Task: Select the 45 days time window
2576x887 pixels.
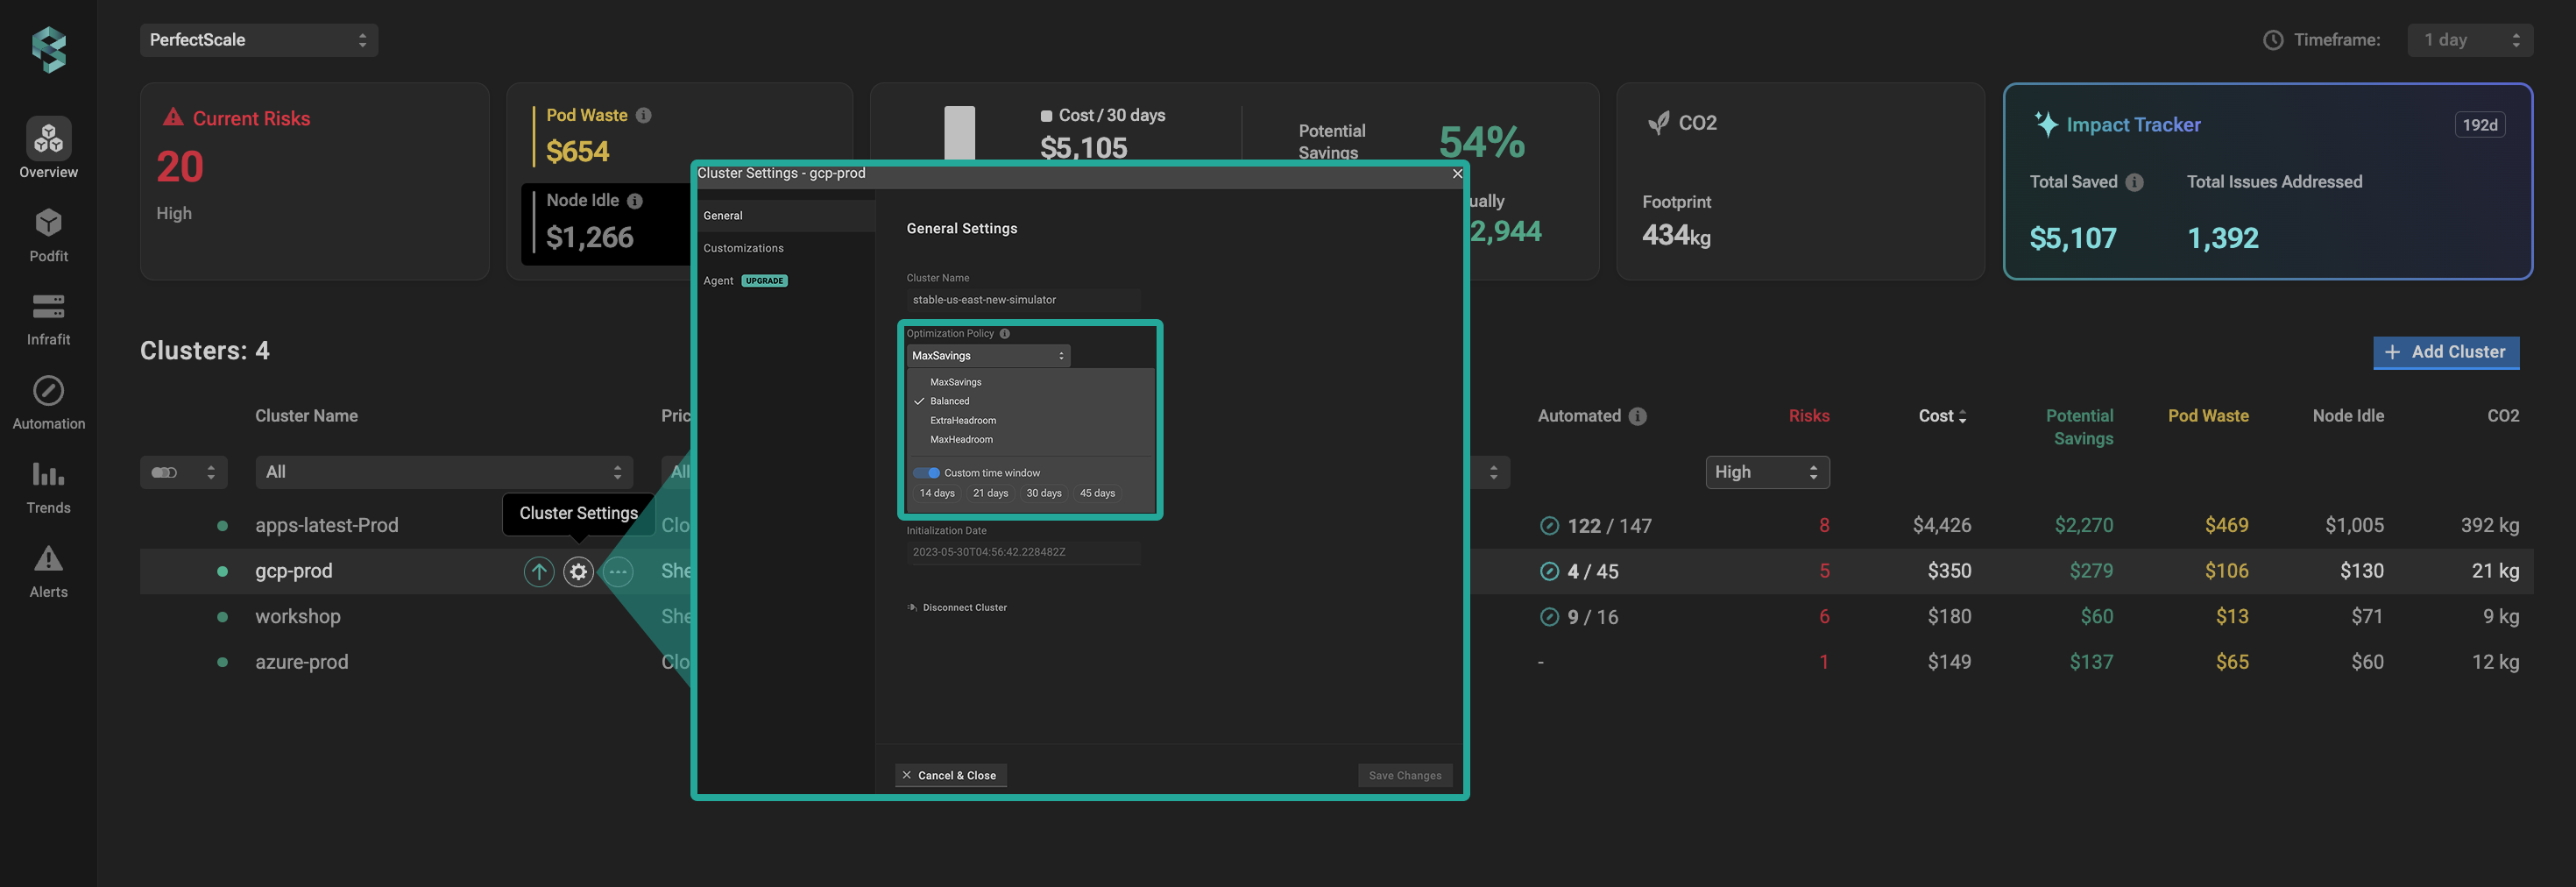Action: (1097, 493)
